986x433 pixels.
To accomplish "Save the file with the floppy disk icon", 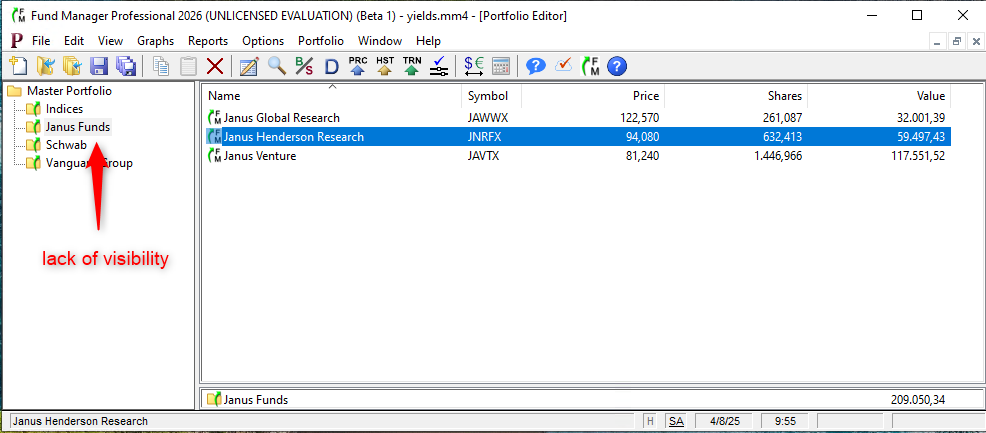I will 99,66.
